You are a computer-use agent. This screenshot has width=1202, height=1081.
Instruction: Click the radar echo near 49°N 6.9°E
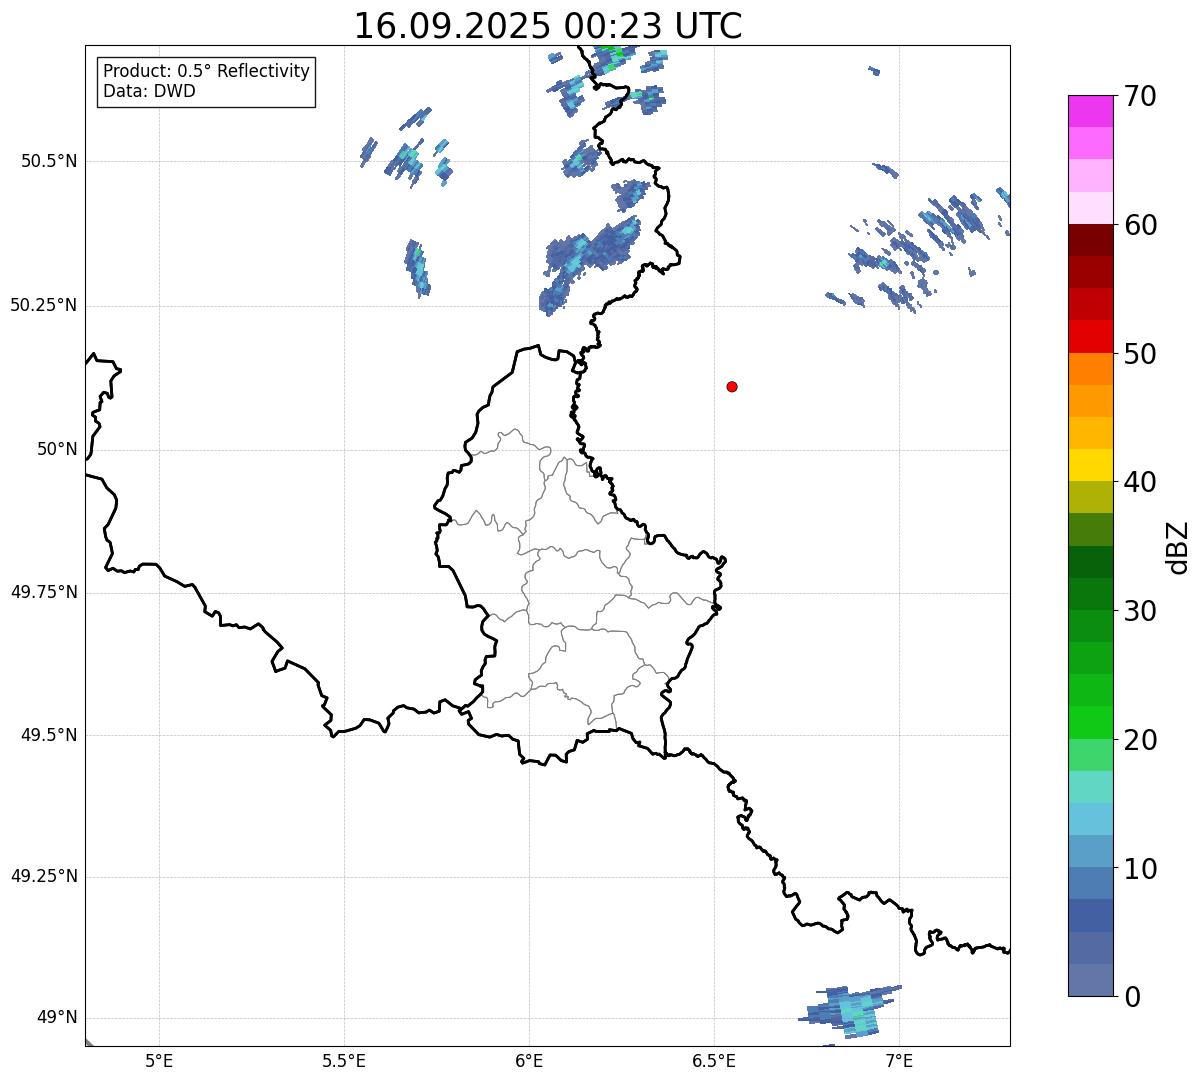851,1010
